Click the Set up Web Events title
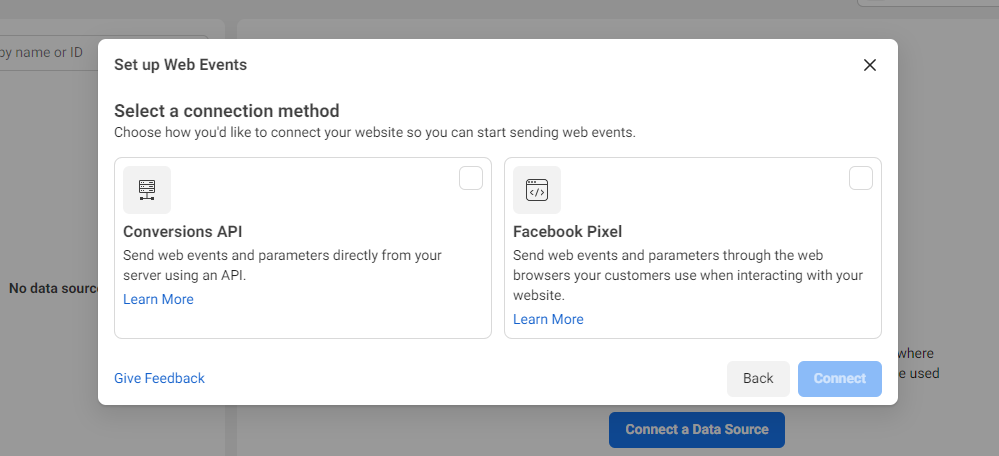Screen dimensions: 999x456 [x=180, y=64]
